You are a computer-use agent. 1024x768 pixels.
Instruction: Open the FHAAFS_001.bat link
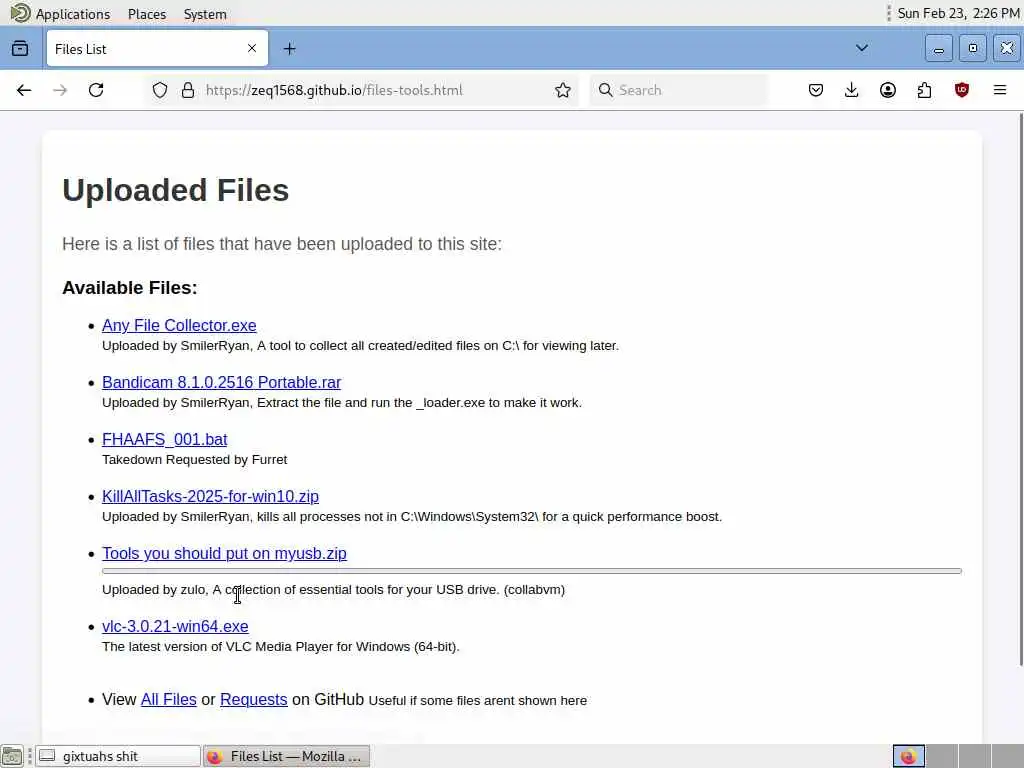coord(165,440)
